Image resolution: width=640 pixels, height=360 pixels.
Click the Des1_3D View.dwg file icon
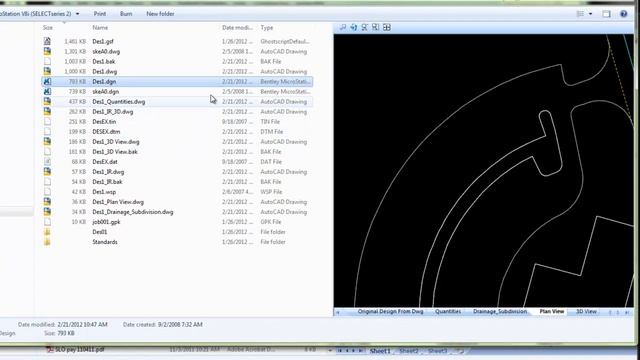[x=47, y=142]
